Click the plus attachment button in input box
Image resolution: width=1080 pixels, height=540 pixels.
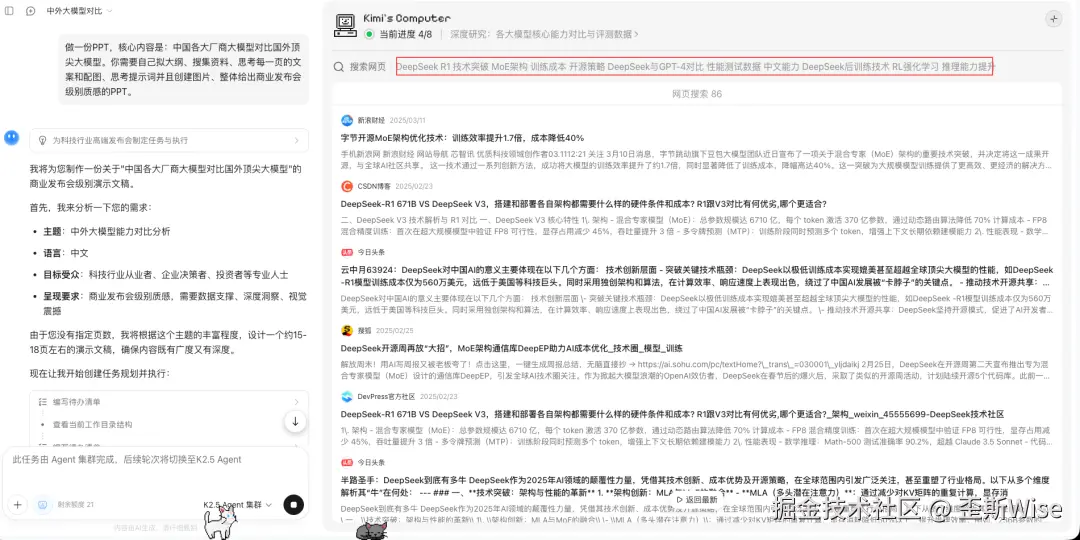point(18,504)
